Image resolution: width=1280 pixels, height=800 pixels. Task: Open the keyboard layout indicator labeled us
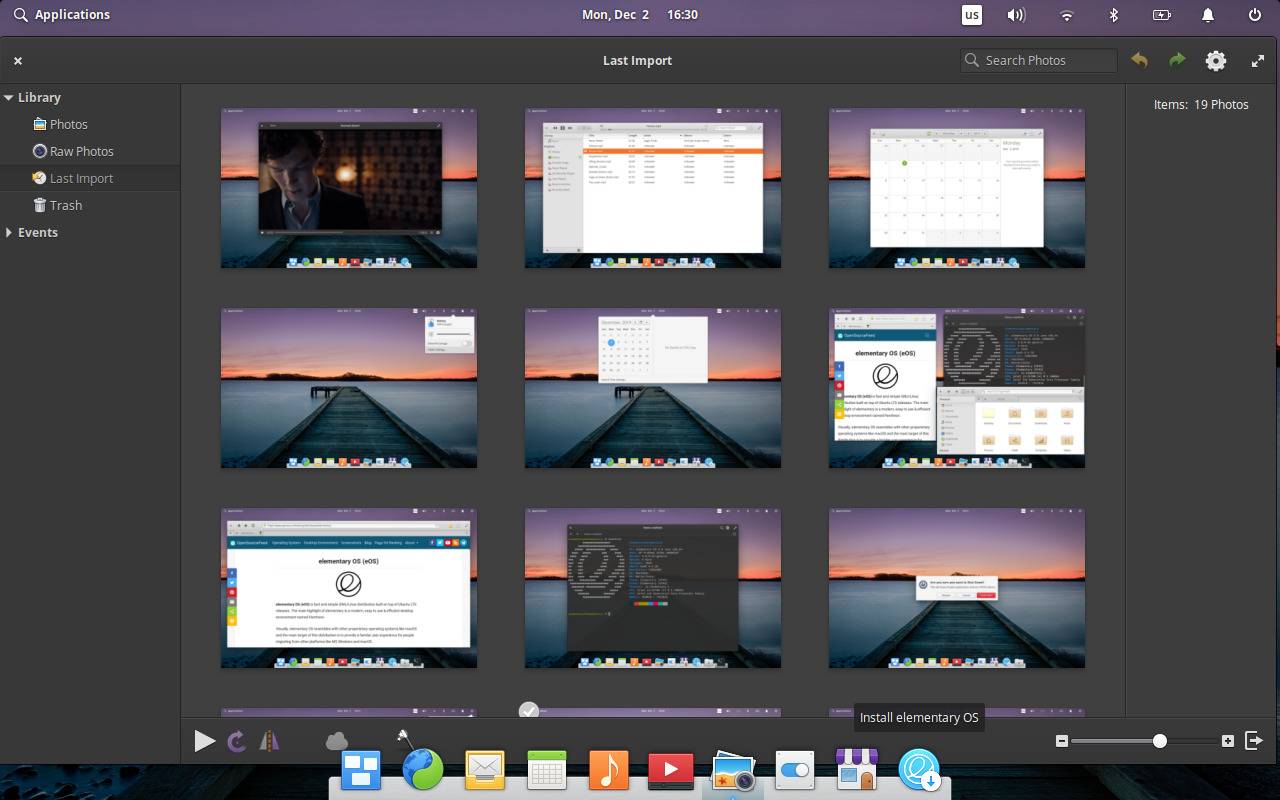click(x=971, y=15)
